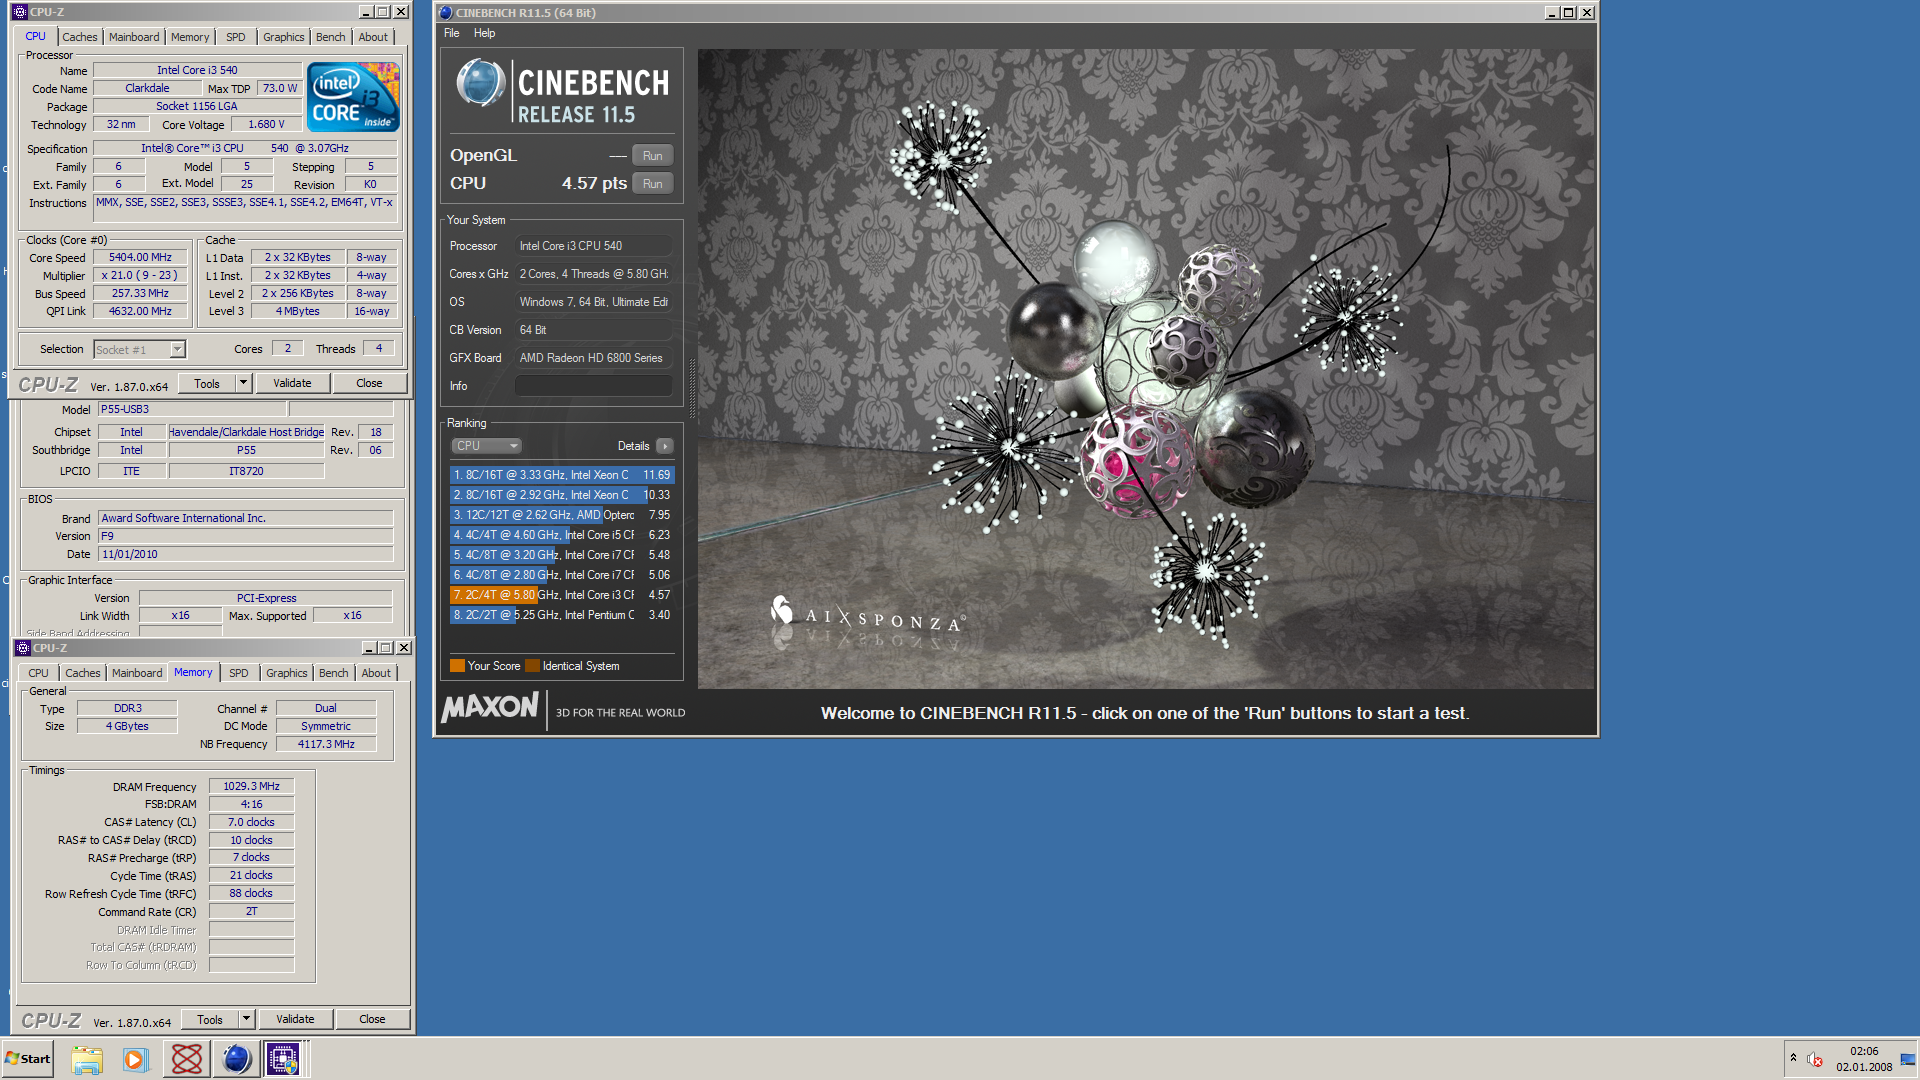The image size is (1920, 1080).
Task: Click the GFX Board field AMD Radeon HD 6800
Action: pyautogui.click(x=594, y=358)
